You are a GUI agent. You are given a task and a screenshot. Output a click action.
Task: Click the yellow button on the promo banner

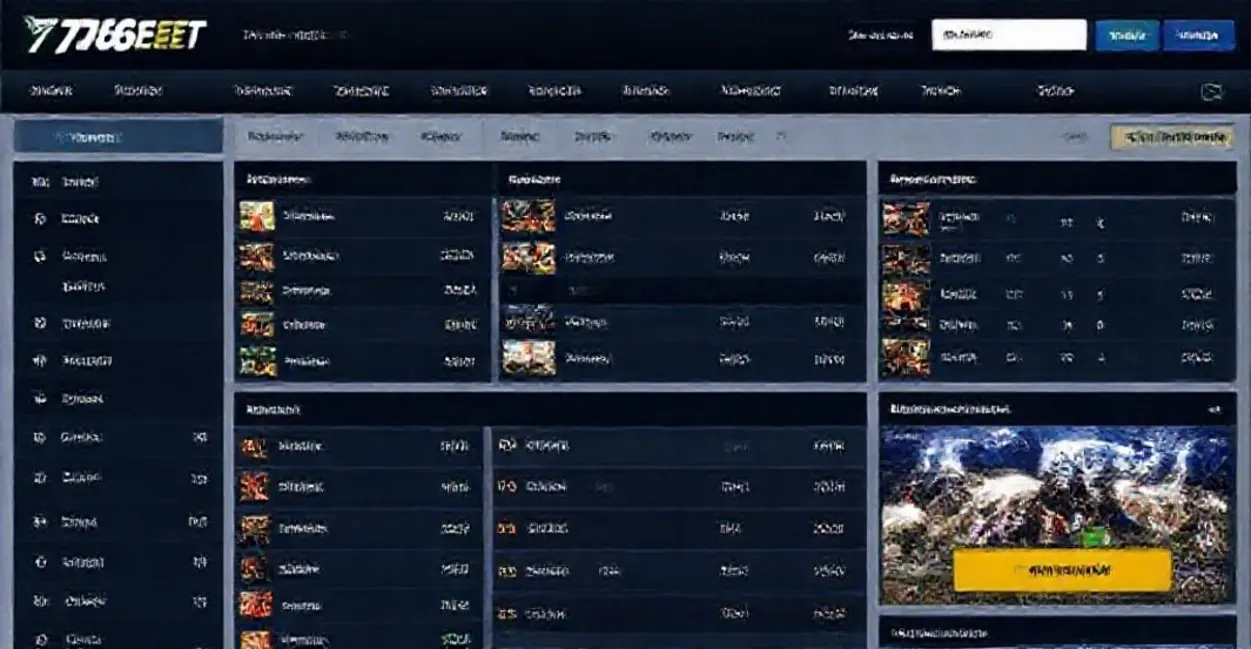[1062, 570]
